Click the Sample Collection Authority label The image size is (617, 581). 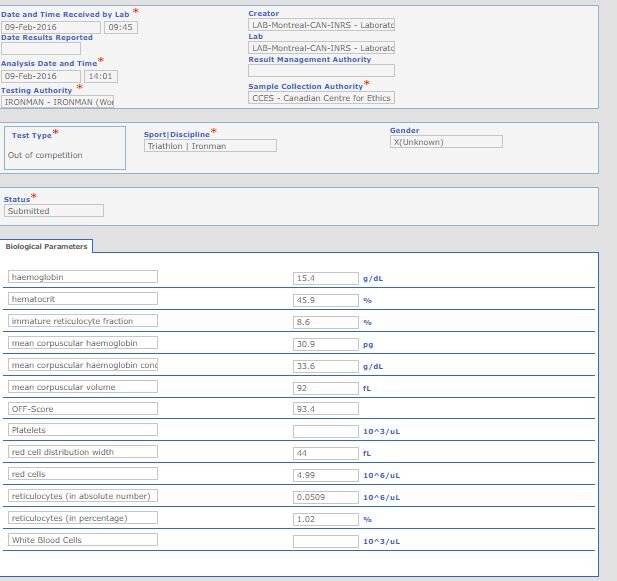(305, 86)
